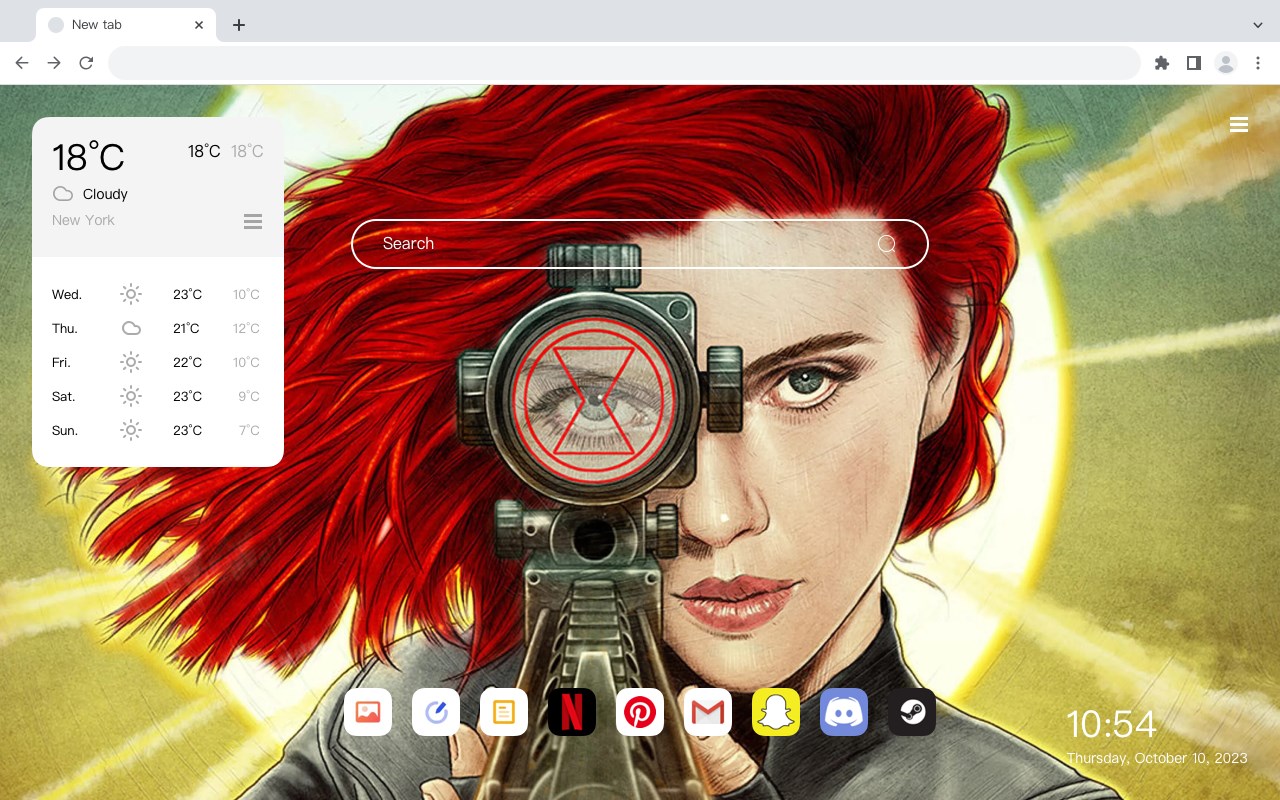Toggle the browser side panel

pyautogui.click(x=1193, y=63)
